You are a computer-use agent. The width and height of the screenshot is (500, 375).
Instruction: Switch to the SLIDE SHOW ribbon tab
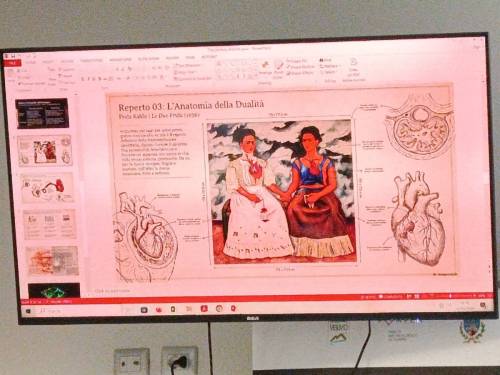[x=148, y=59]
